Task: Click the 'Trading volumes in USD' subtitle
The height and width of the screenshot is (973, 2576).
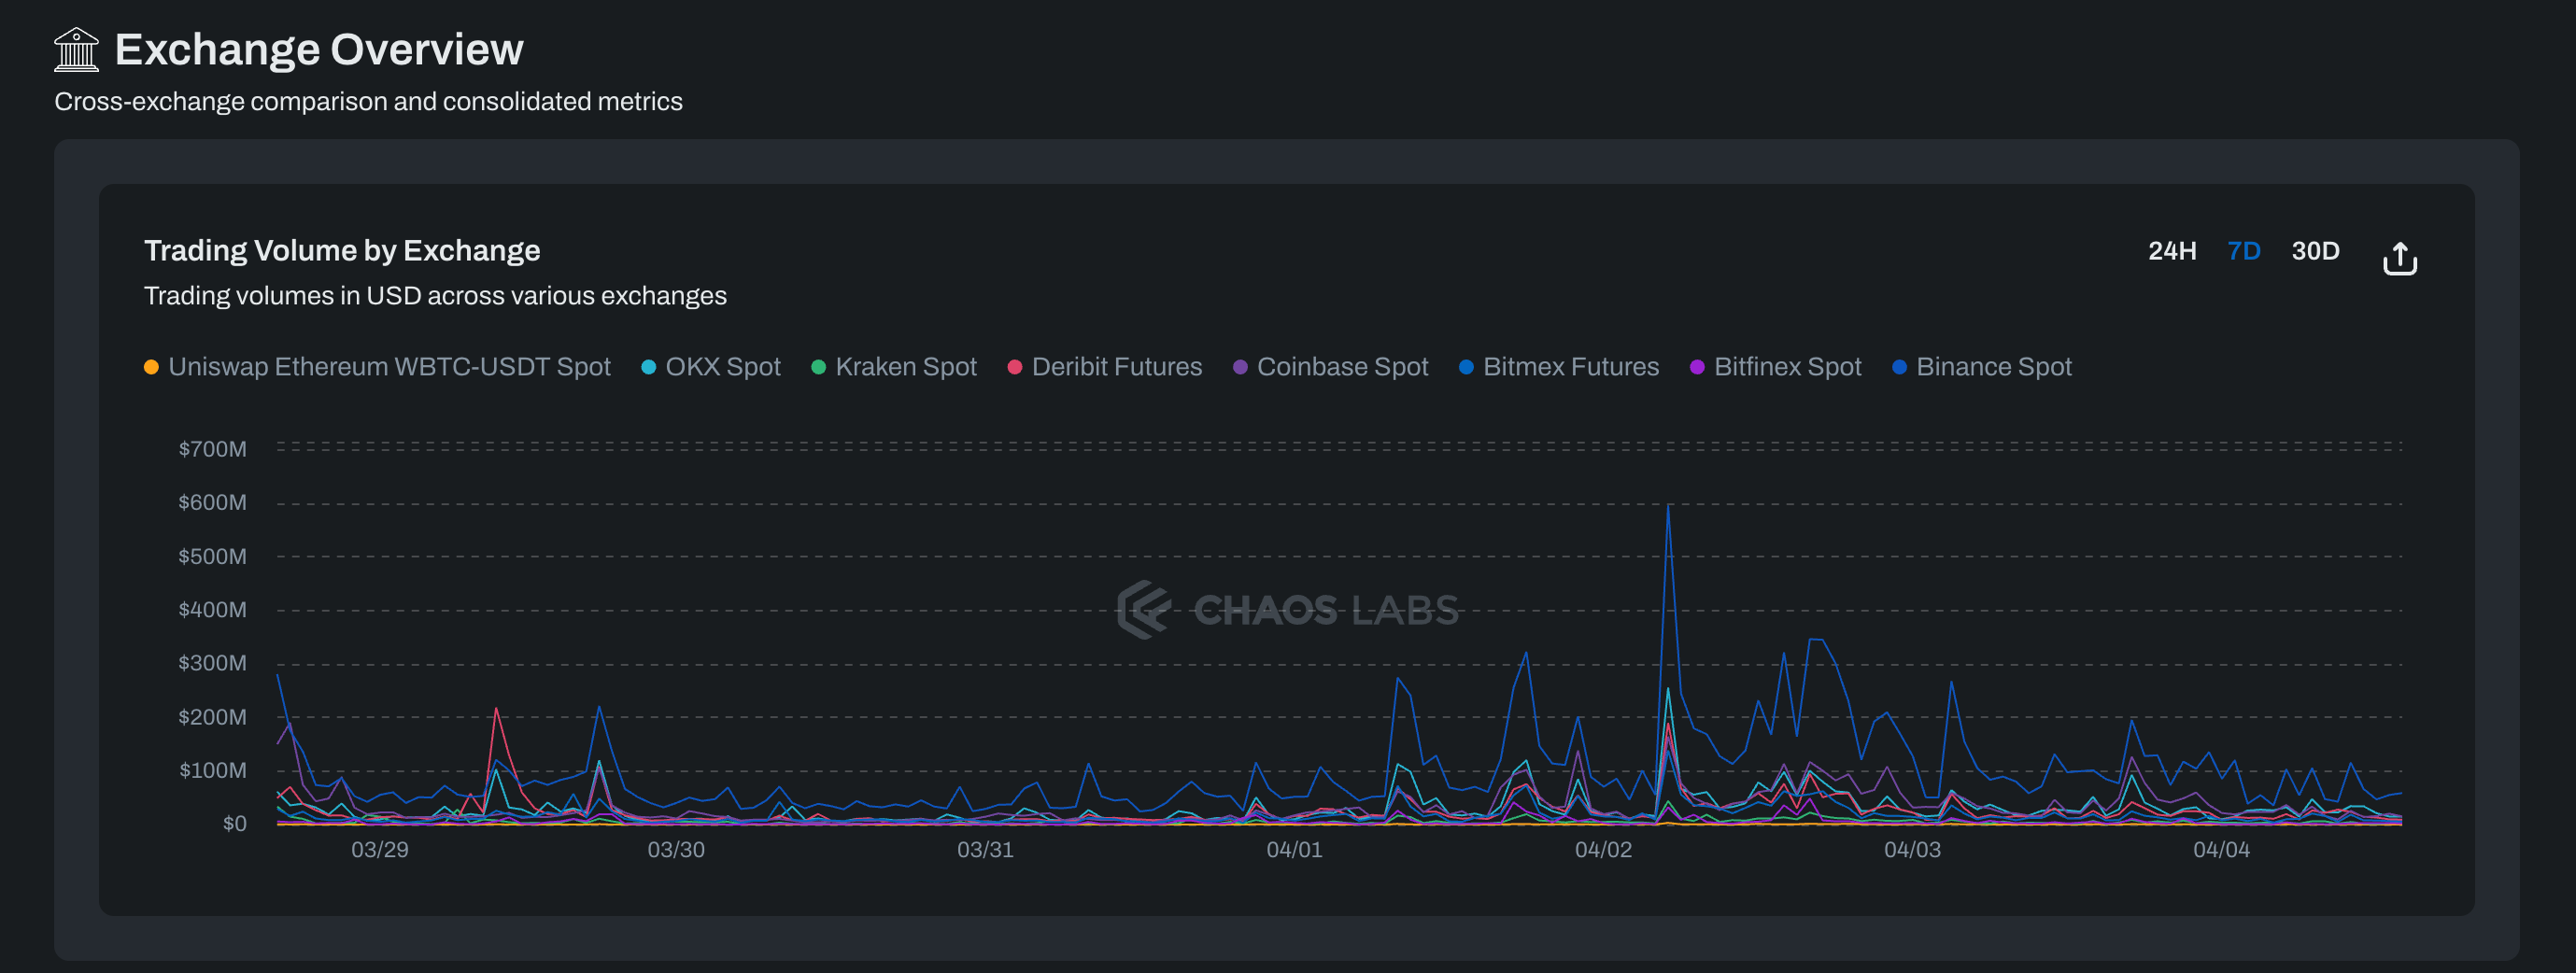Action: click(x=435, y=296)
